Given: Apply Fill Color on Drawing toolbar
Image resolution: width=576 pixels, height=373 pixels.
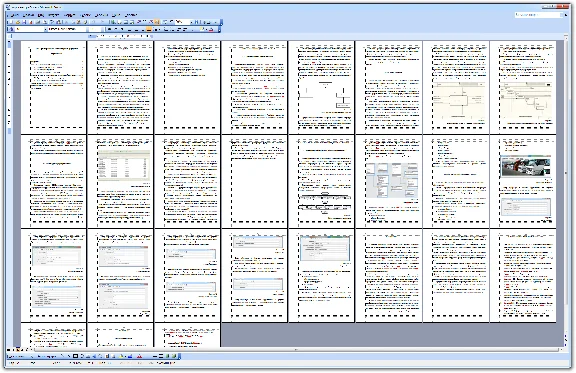Looking at the screenshot, I should click(x=121, y=356).
